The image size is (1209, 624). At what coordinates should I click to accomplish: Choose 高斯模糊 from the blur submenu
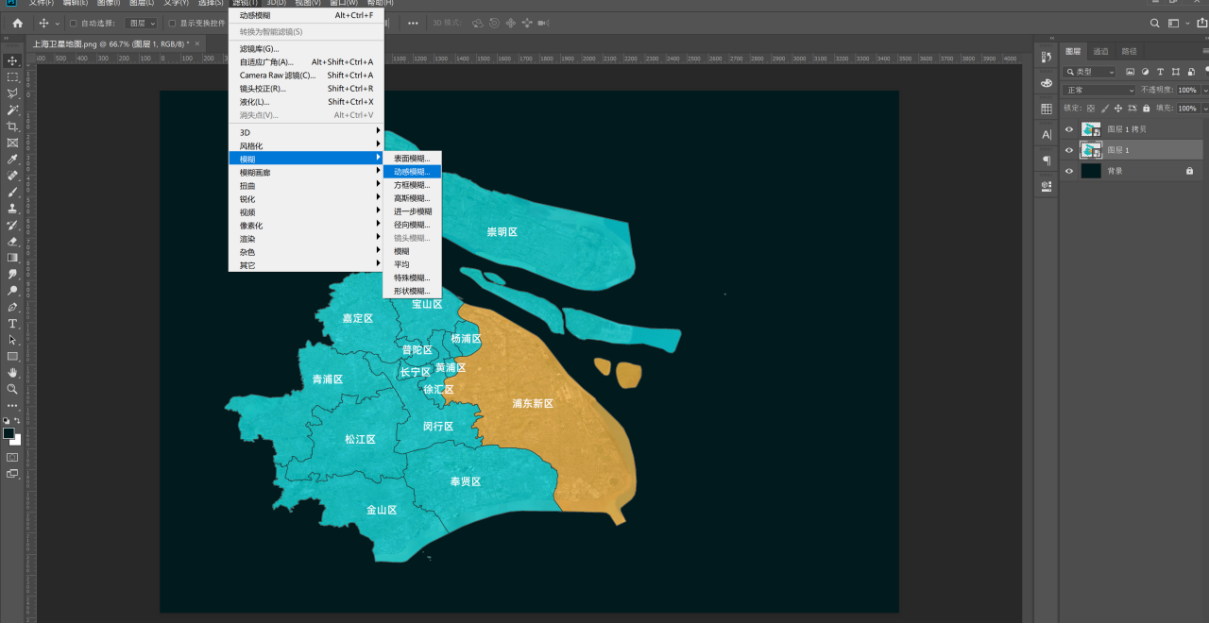[411, 197]
